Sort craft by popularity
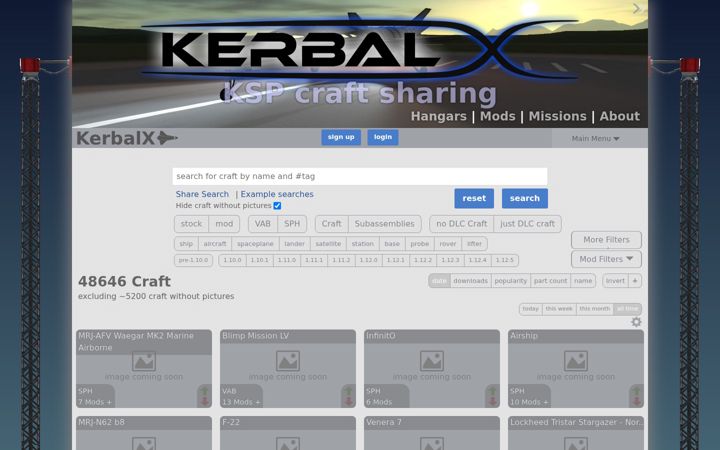This screenshot has width=720, height=450. tap(511, 281)
